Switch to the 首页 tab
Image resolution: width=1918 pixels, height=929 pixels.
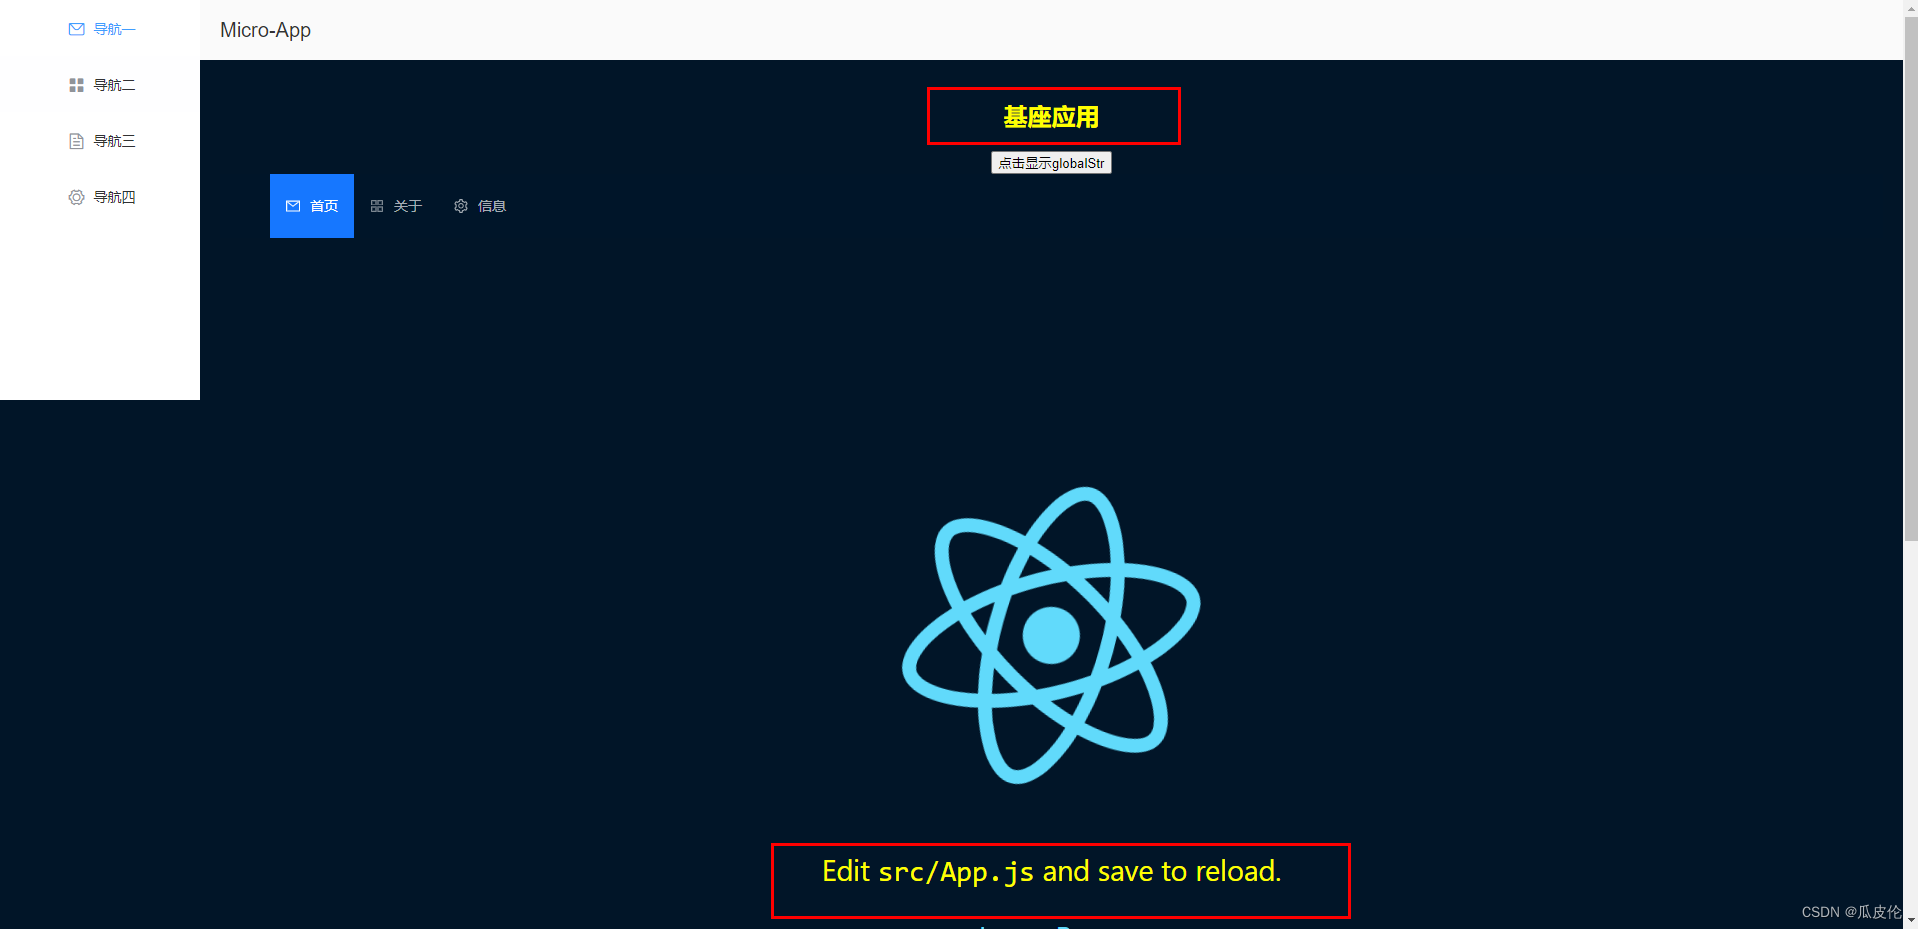tap(312, 206)
